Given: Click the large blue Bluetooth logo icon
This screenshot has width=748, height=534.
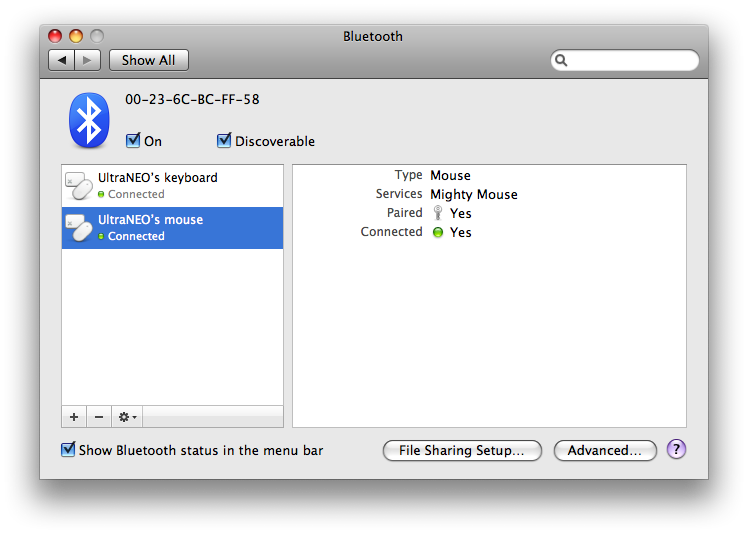Looking at the screenshot, I should (89, 120).
